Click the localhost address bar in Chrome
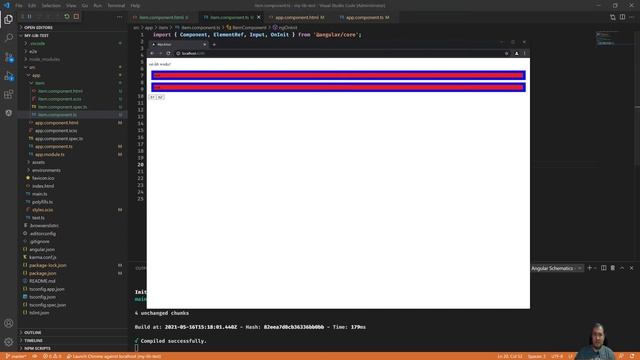The height and width of the screenshot is (360, 640). [x=339, y=53]
